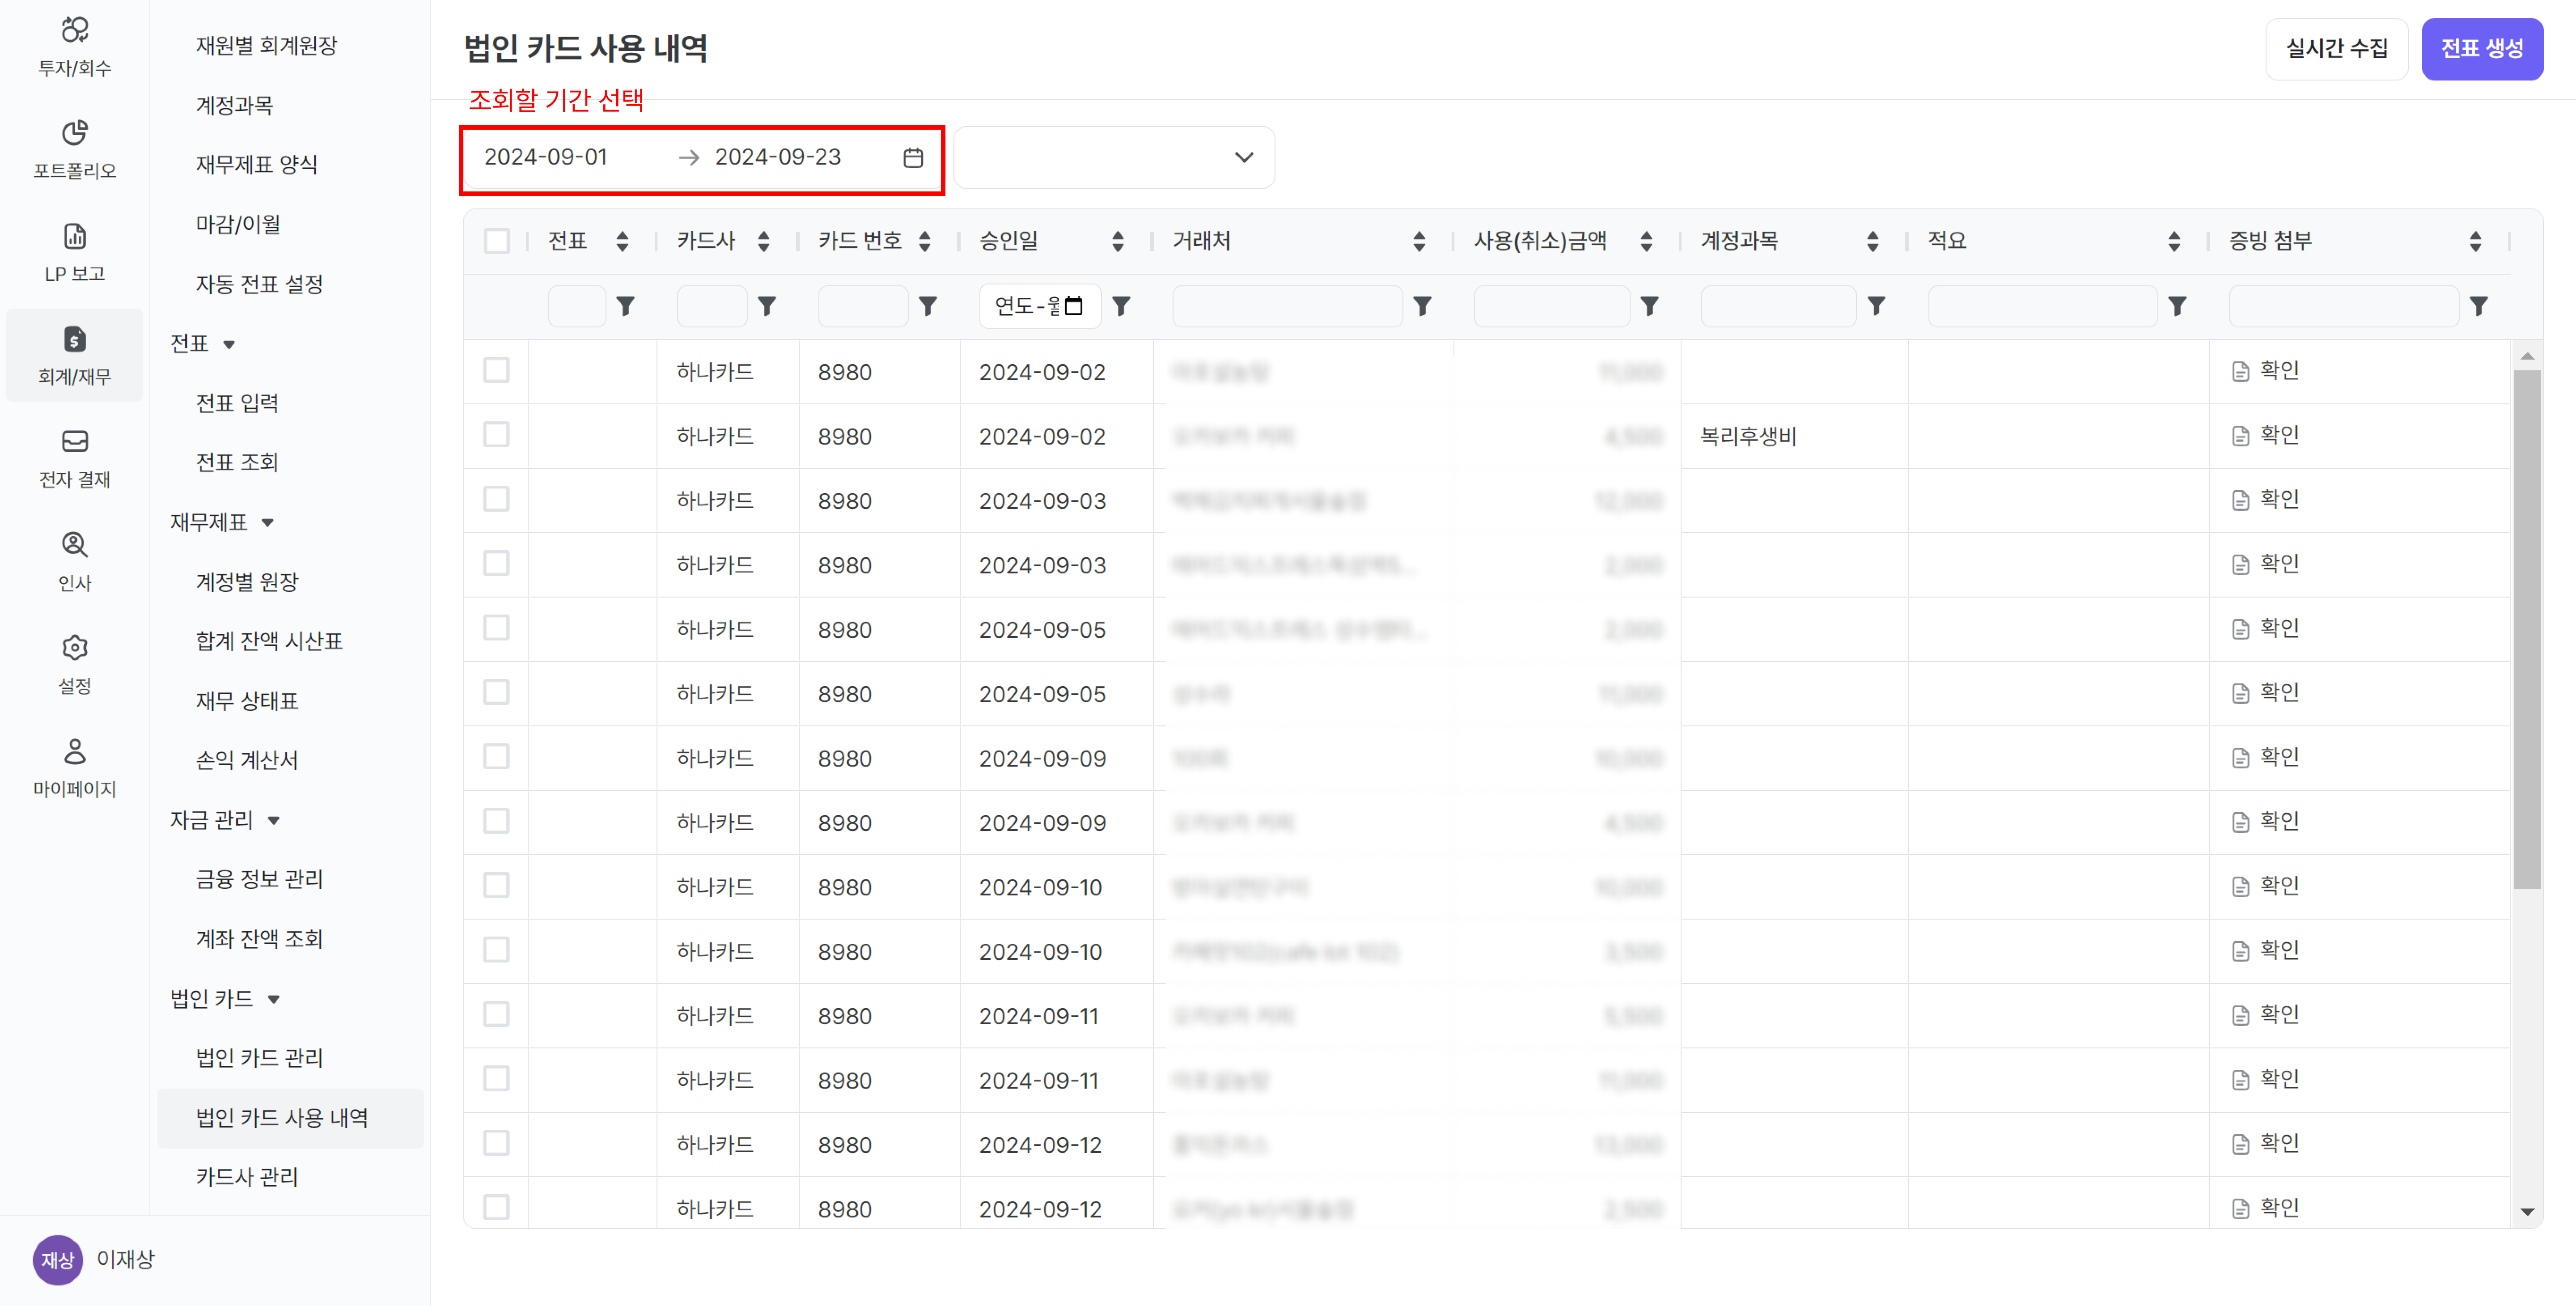Toggle the select-all header checkbox
Image resolution: width=2576 pixels, height=1306 pixels.
coord(496,241)
